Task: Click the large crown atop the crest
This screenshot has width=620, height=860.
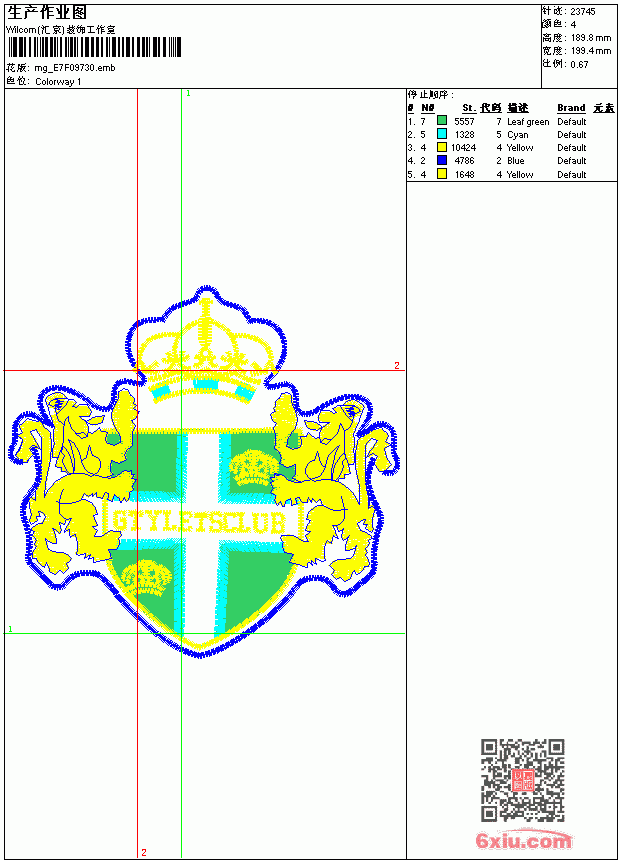Action: (205, 350)
